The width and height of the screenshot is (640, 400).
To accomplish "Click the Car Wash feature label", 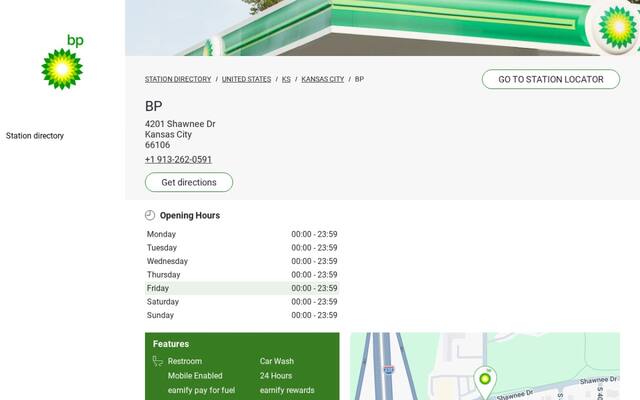I will click(x=277, y=361).
